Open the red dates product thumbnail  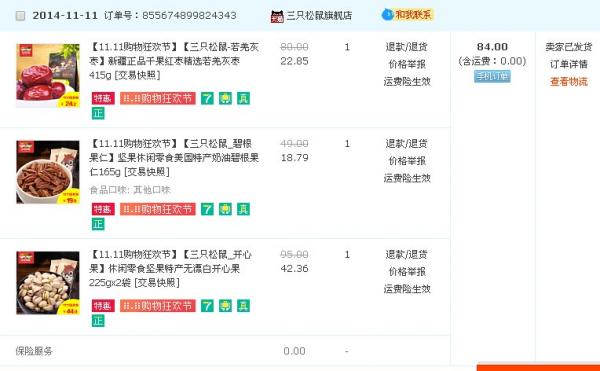pos(48,76)
